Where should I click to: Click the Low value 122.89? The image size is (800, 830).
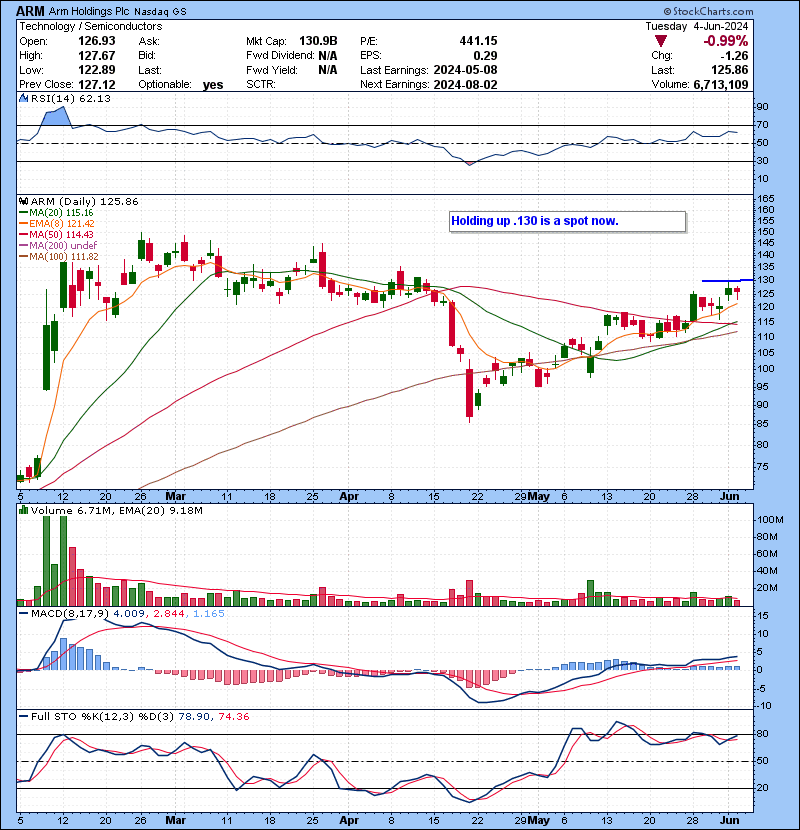tap(97, 70)
